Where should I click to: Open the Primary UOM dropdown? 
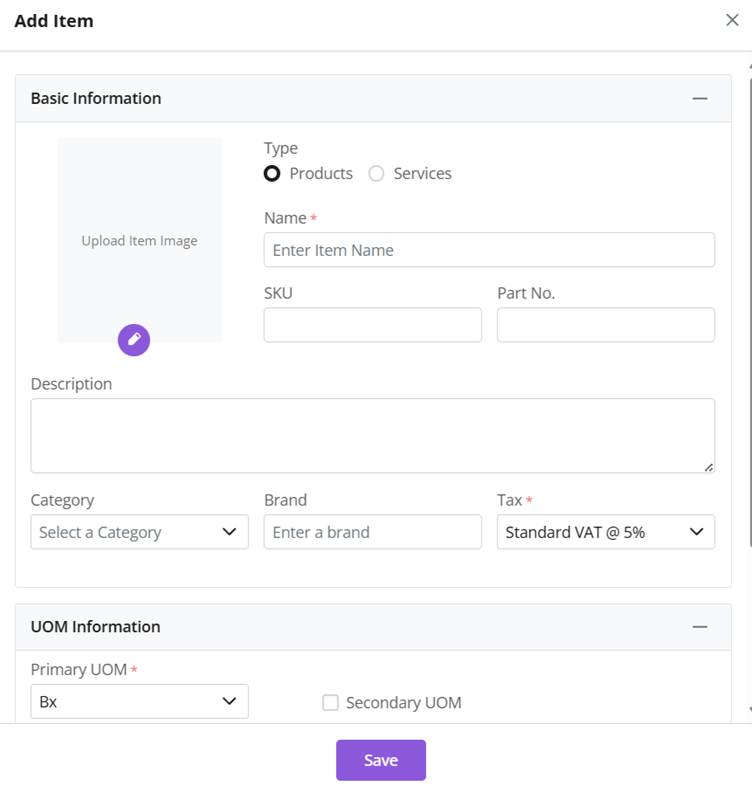(139, 702)
